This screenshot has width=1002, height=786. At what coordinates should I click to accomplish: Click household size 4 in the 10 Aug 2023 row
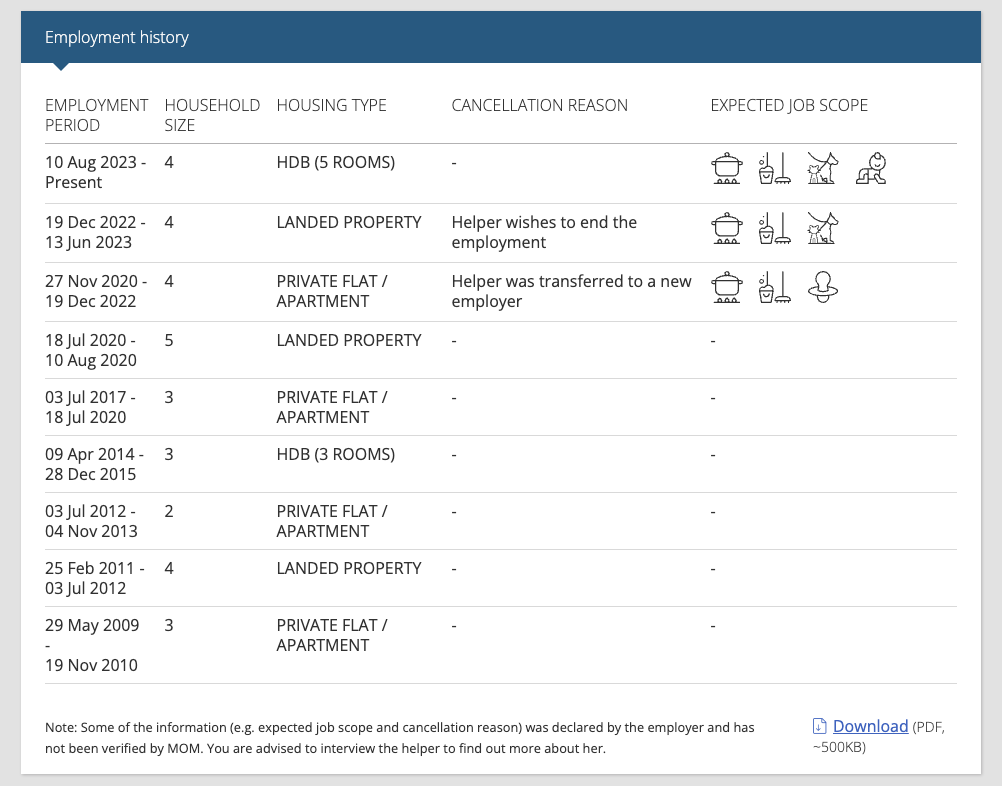[169, 162]
